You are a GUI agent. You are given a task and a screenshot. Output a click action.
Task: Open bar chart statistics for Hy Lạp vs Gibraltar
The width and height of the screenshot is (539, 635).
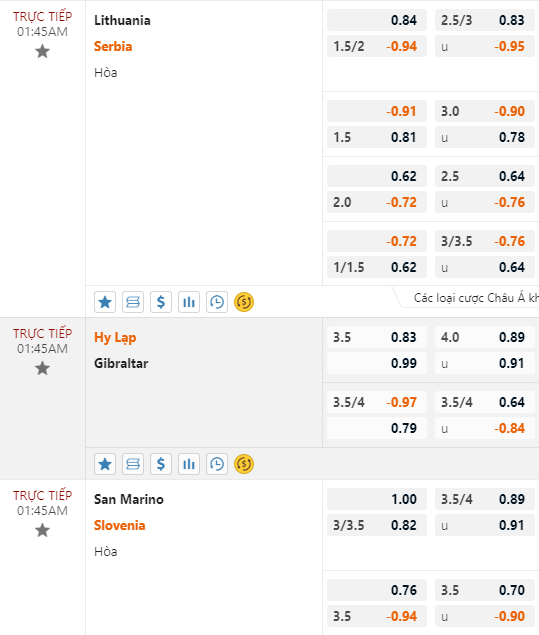tap(189, 464)
